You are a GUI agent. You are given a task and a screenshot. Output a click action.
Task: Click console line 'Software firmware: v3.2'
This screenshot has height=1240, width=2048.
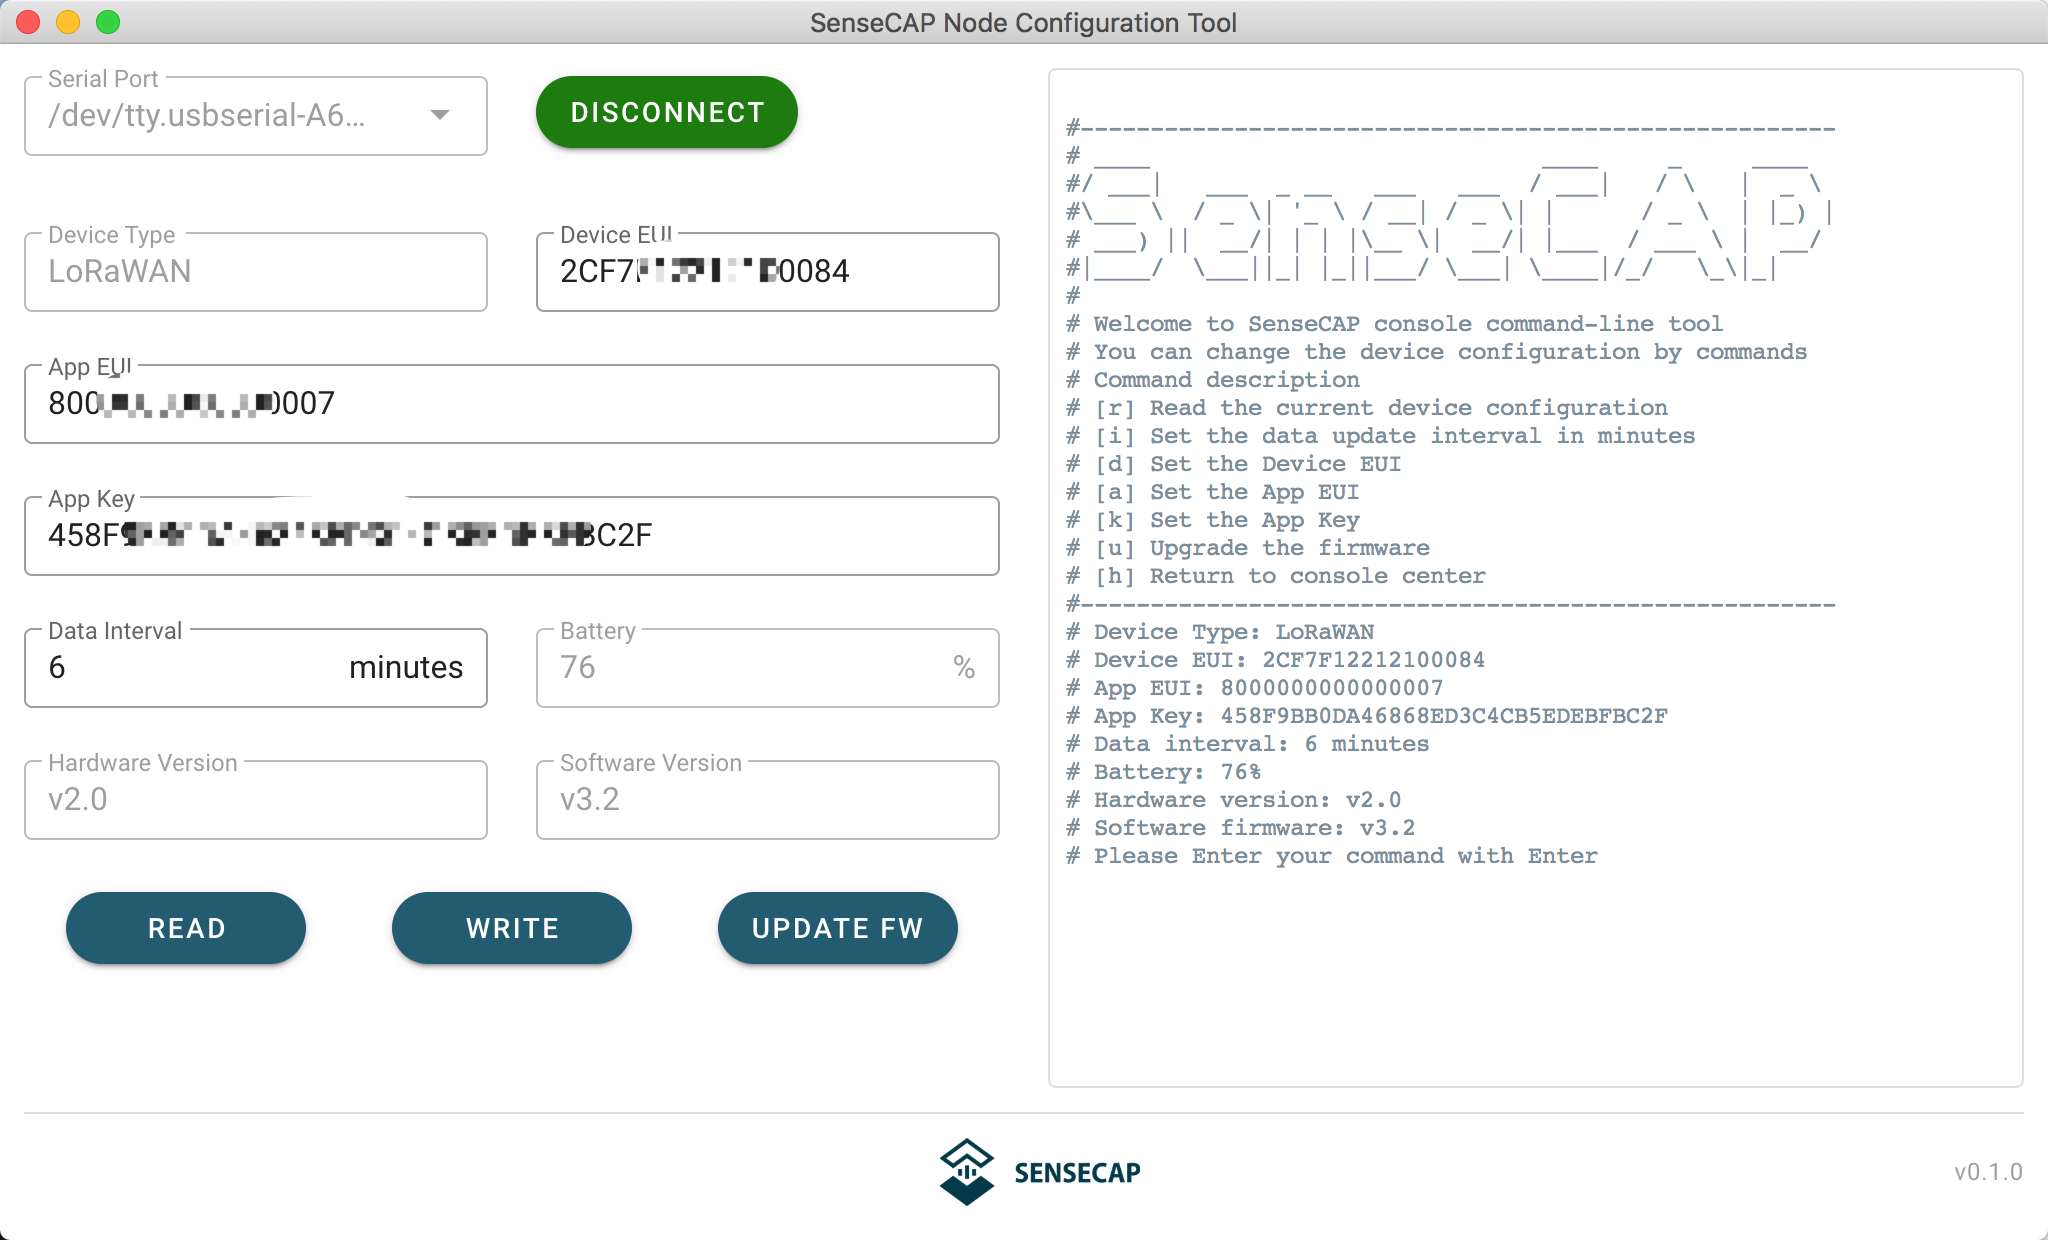pos(1240,828)
